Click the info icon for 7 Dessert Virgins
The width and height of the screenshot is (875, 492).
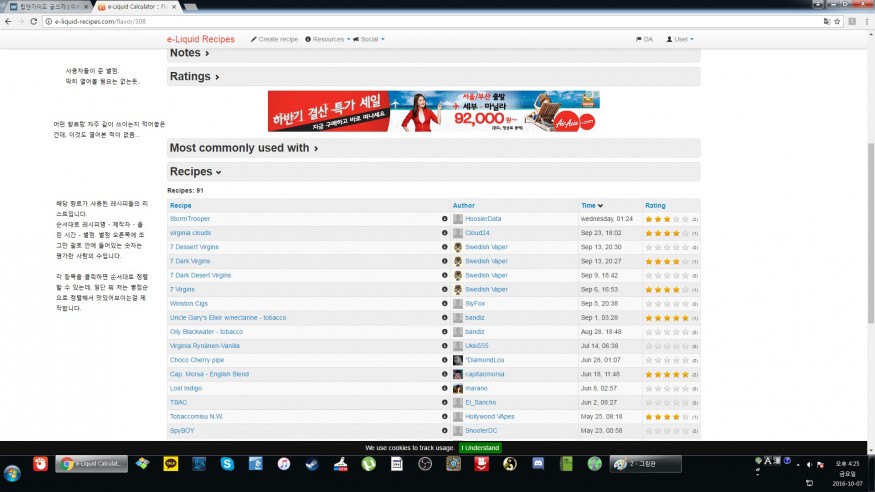coord(445,247)
